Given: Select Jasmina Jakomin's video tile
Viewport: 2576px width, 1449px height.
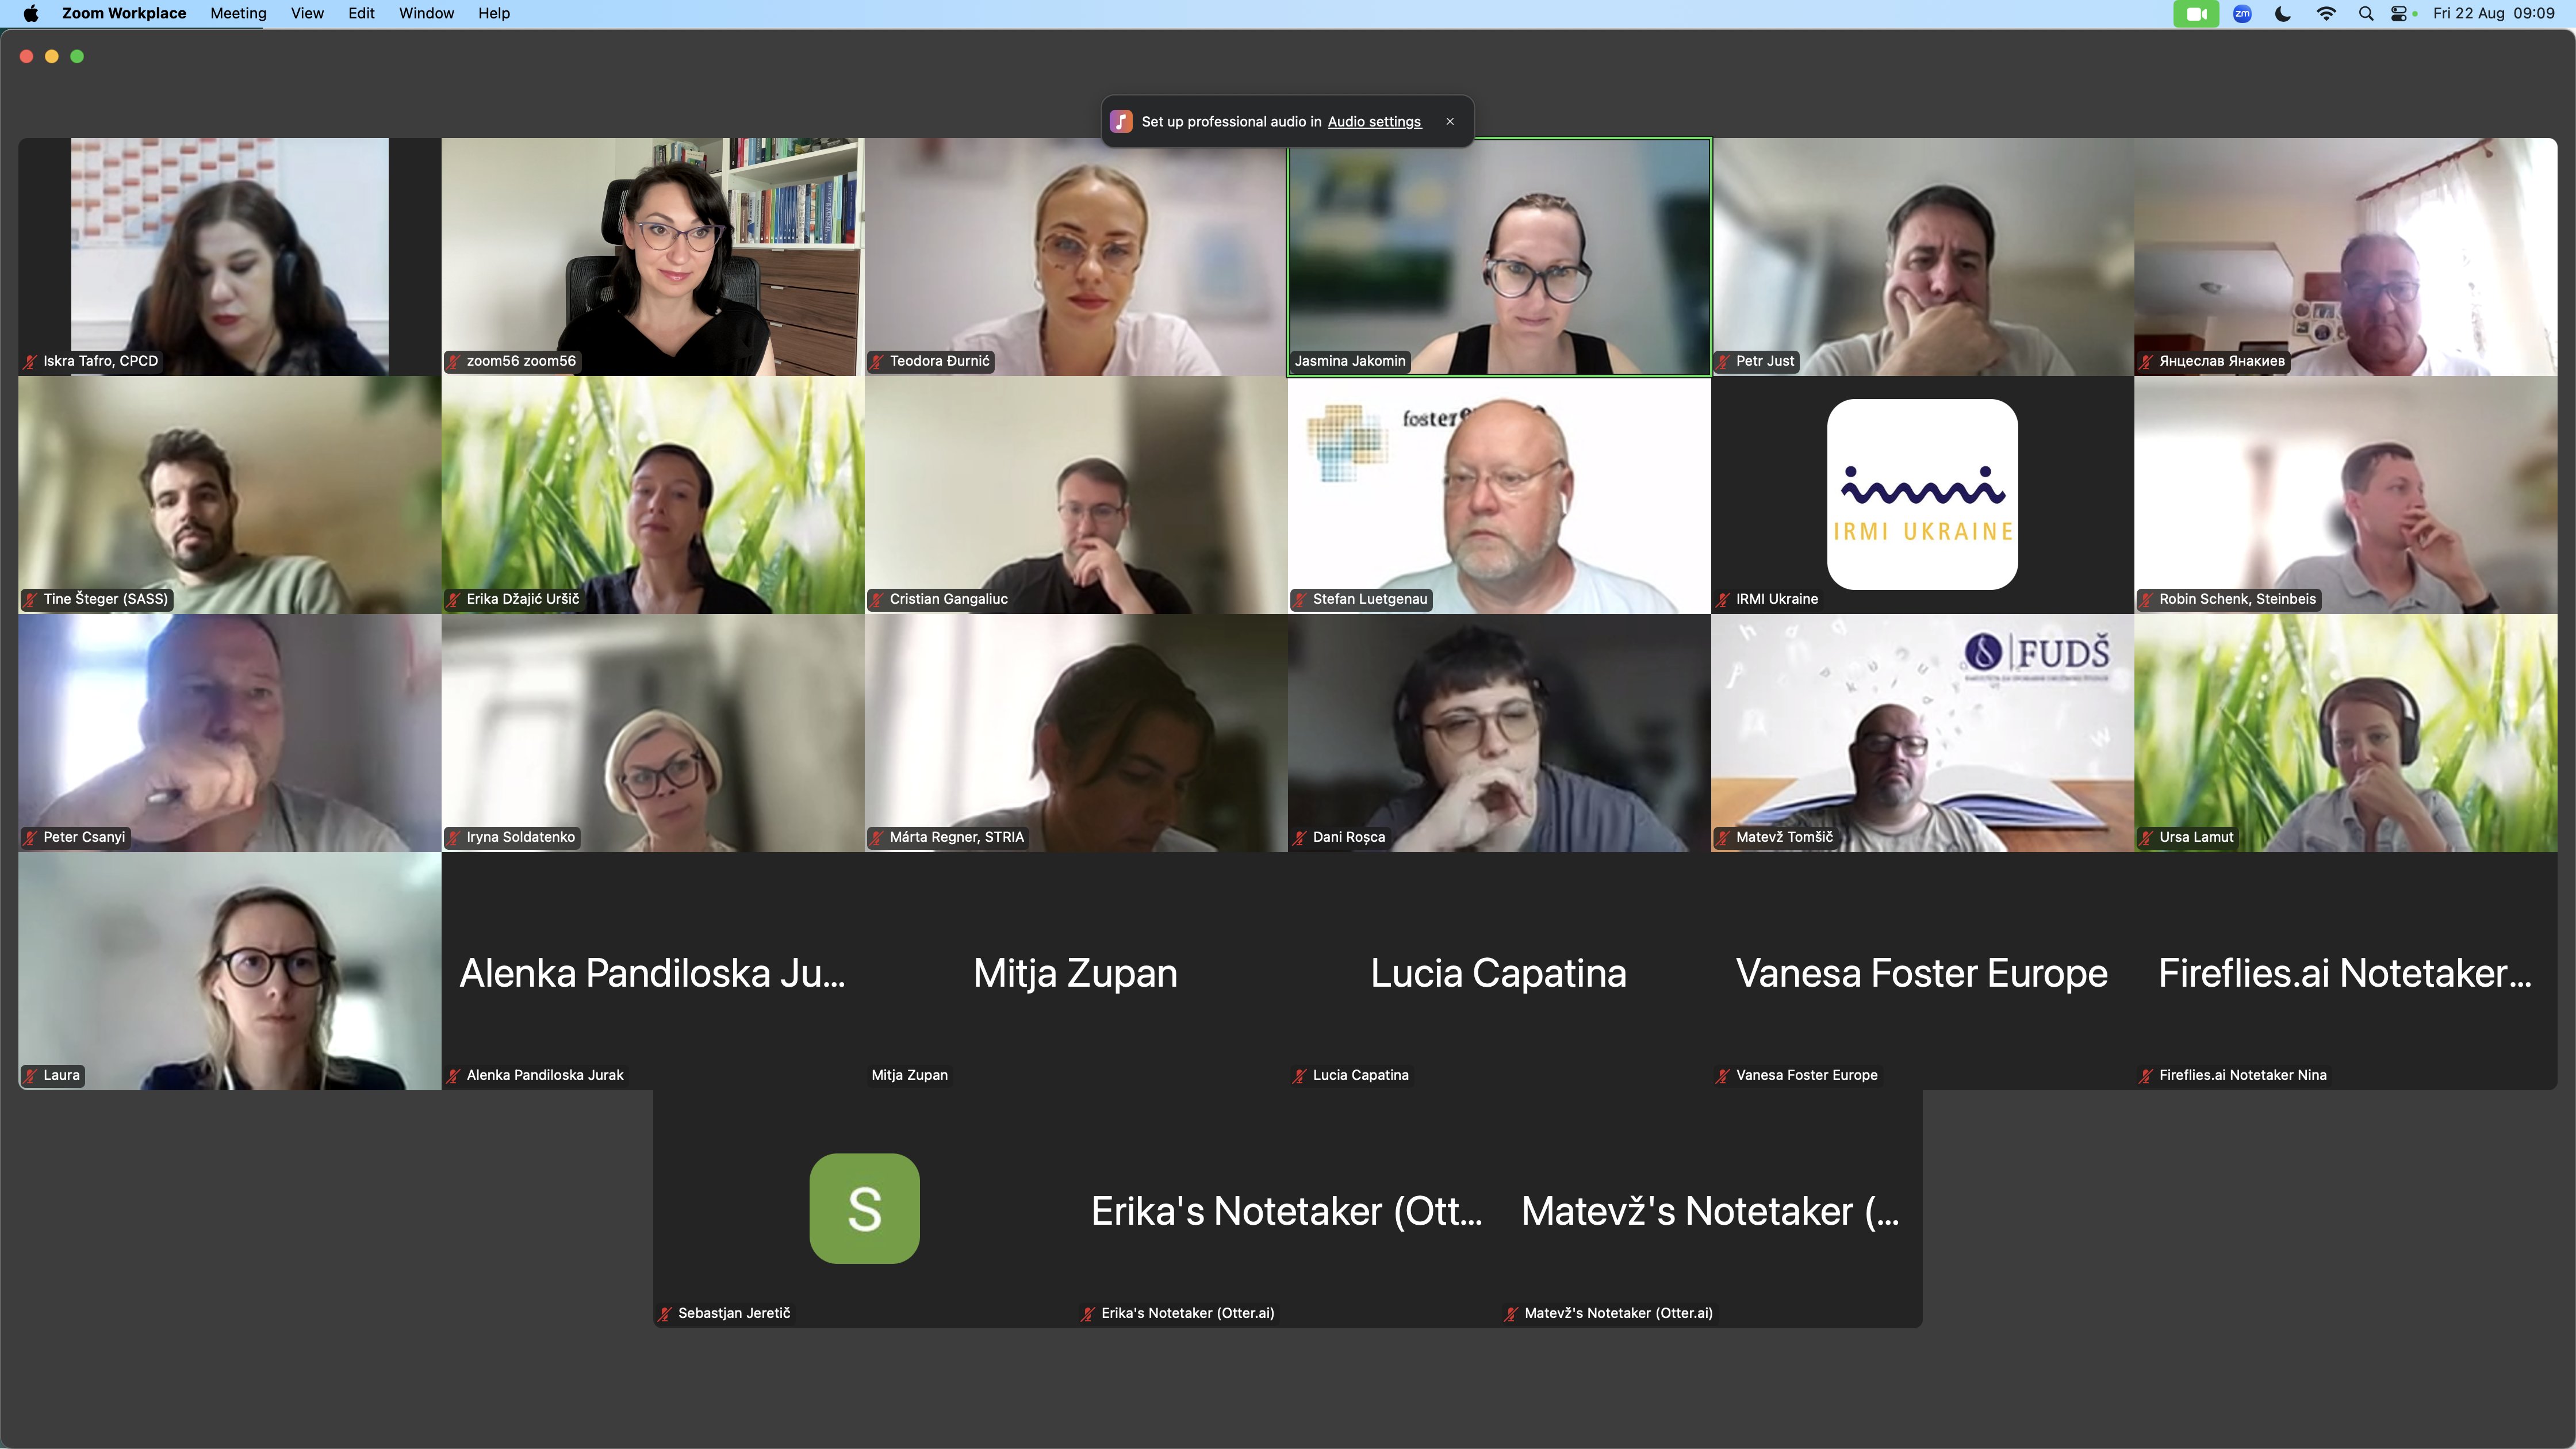Looking at the screenshot, I should point(1499,257).
